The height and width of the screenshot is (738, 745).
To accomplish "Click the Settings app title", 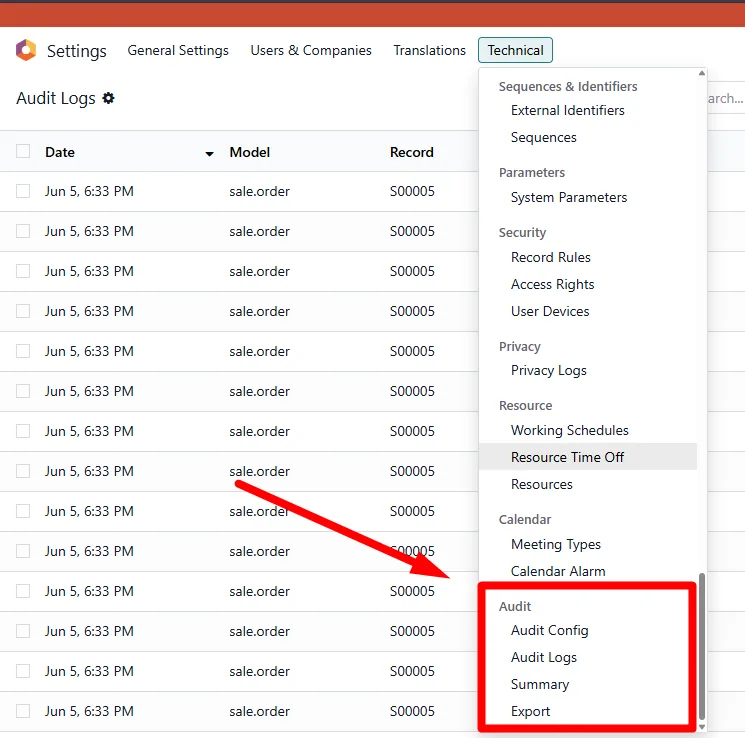I will click(x=76, y=51).
